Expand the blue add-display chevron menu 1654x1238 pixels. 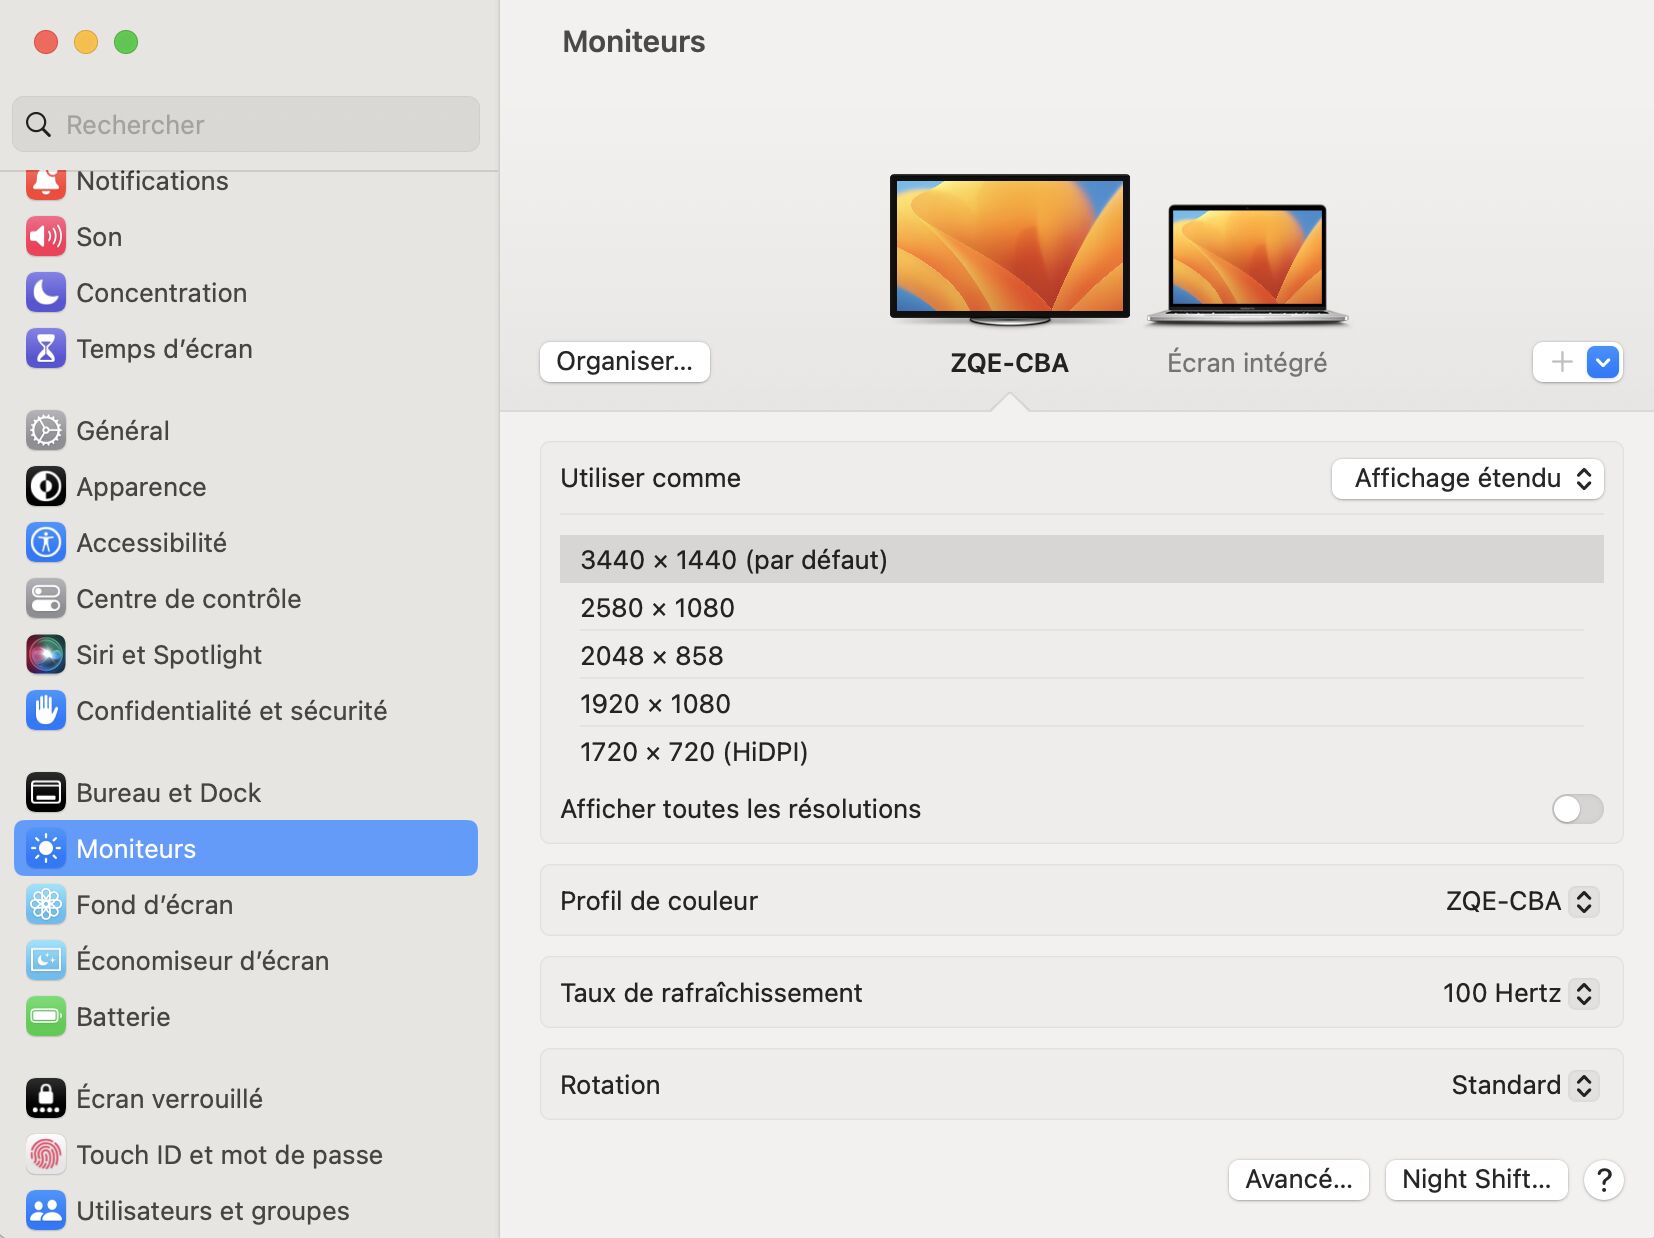[1603, 362]
